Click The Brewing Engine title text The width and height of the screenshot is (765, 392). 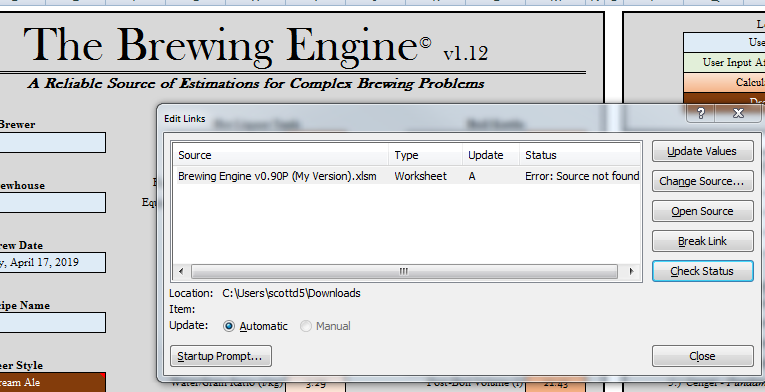pos(227,46)
